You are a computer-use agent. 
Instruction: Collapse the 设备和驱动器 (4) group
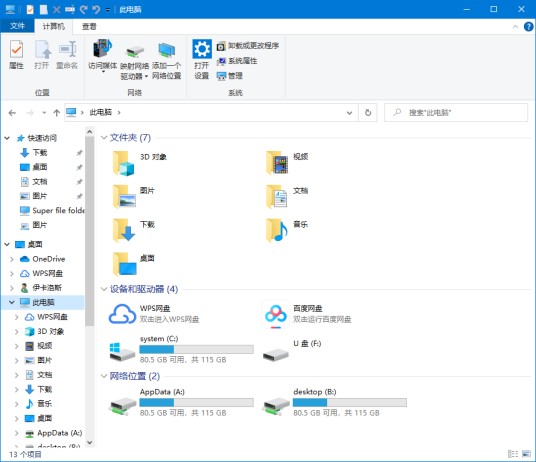coord(104,289)
